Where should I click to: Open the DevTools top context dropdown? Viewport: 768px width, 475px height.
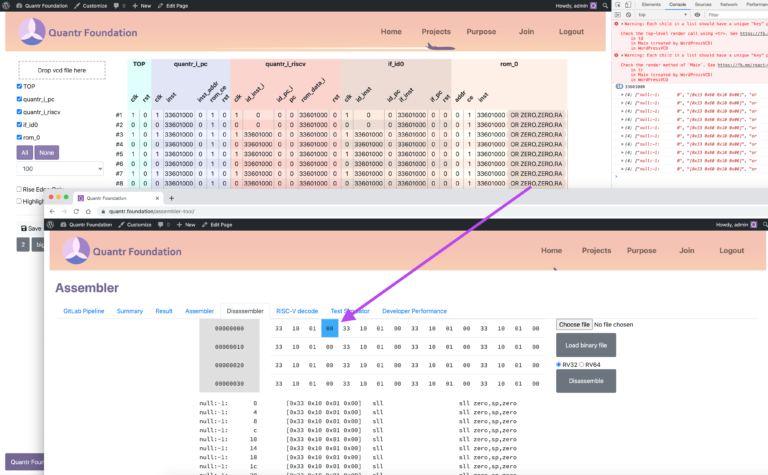click(663, 15)
